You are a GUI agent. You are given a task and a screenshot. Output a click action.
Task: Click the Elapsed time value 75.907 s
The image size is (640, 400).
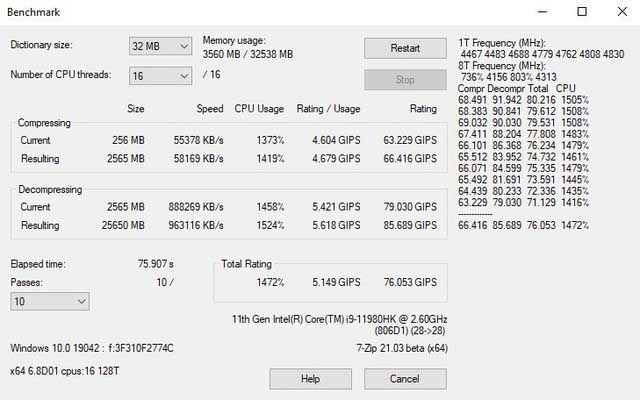click(157, 264)
